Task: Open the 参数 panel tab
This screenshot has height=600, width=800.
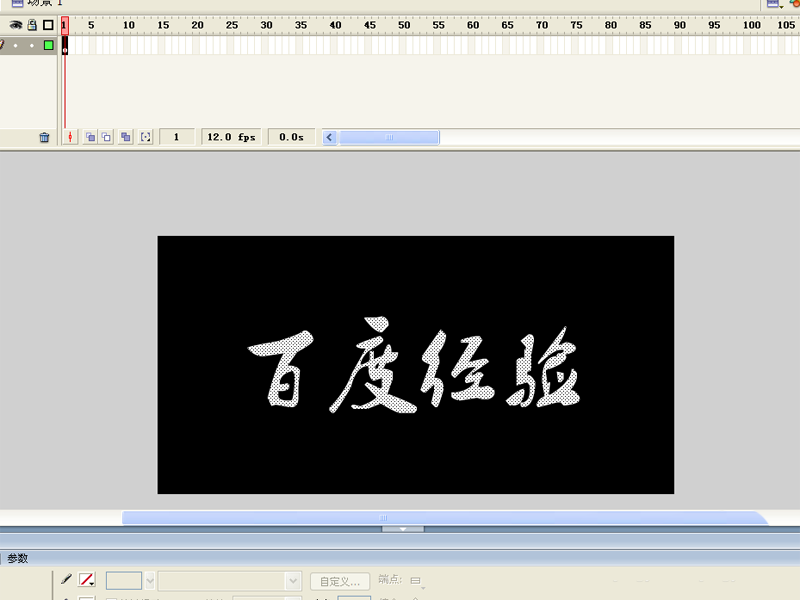Action: point(18,559)
